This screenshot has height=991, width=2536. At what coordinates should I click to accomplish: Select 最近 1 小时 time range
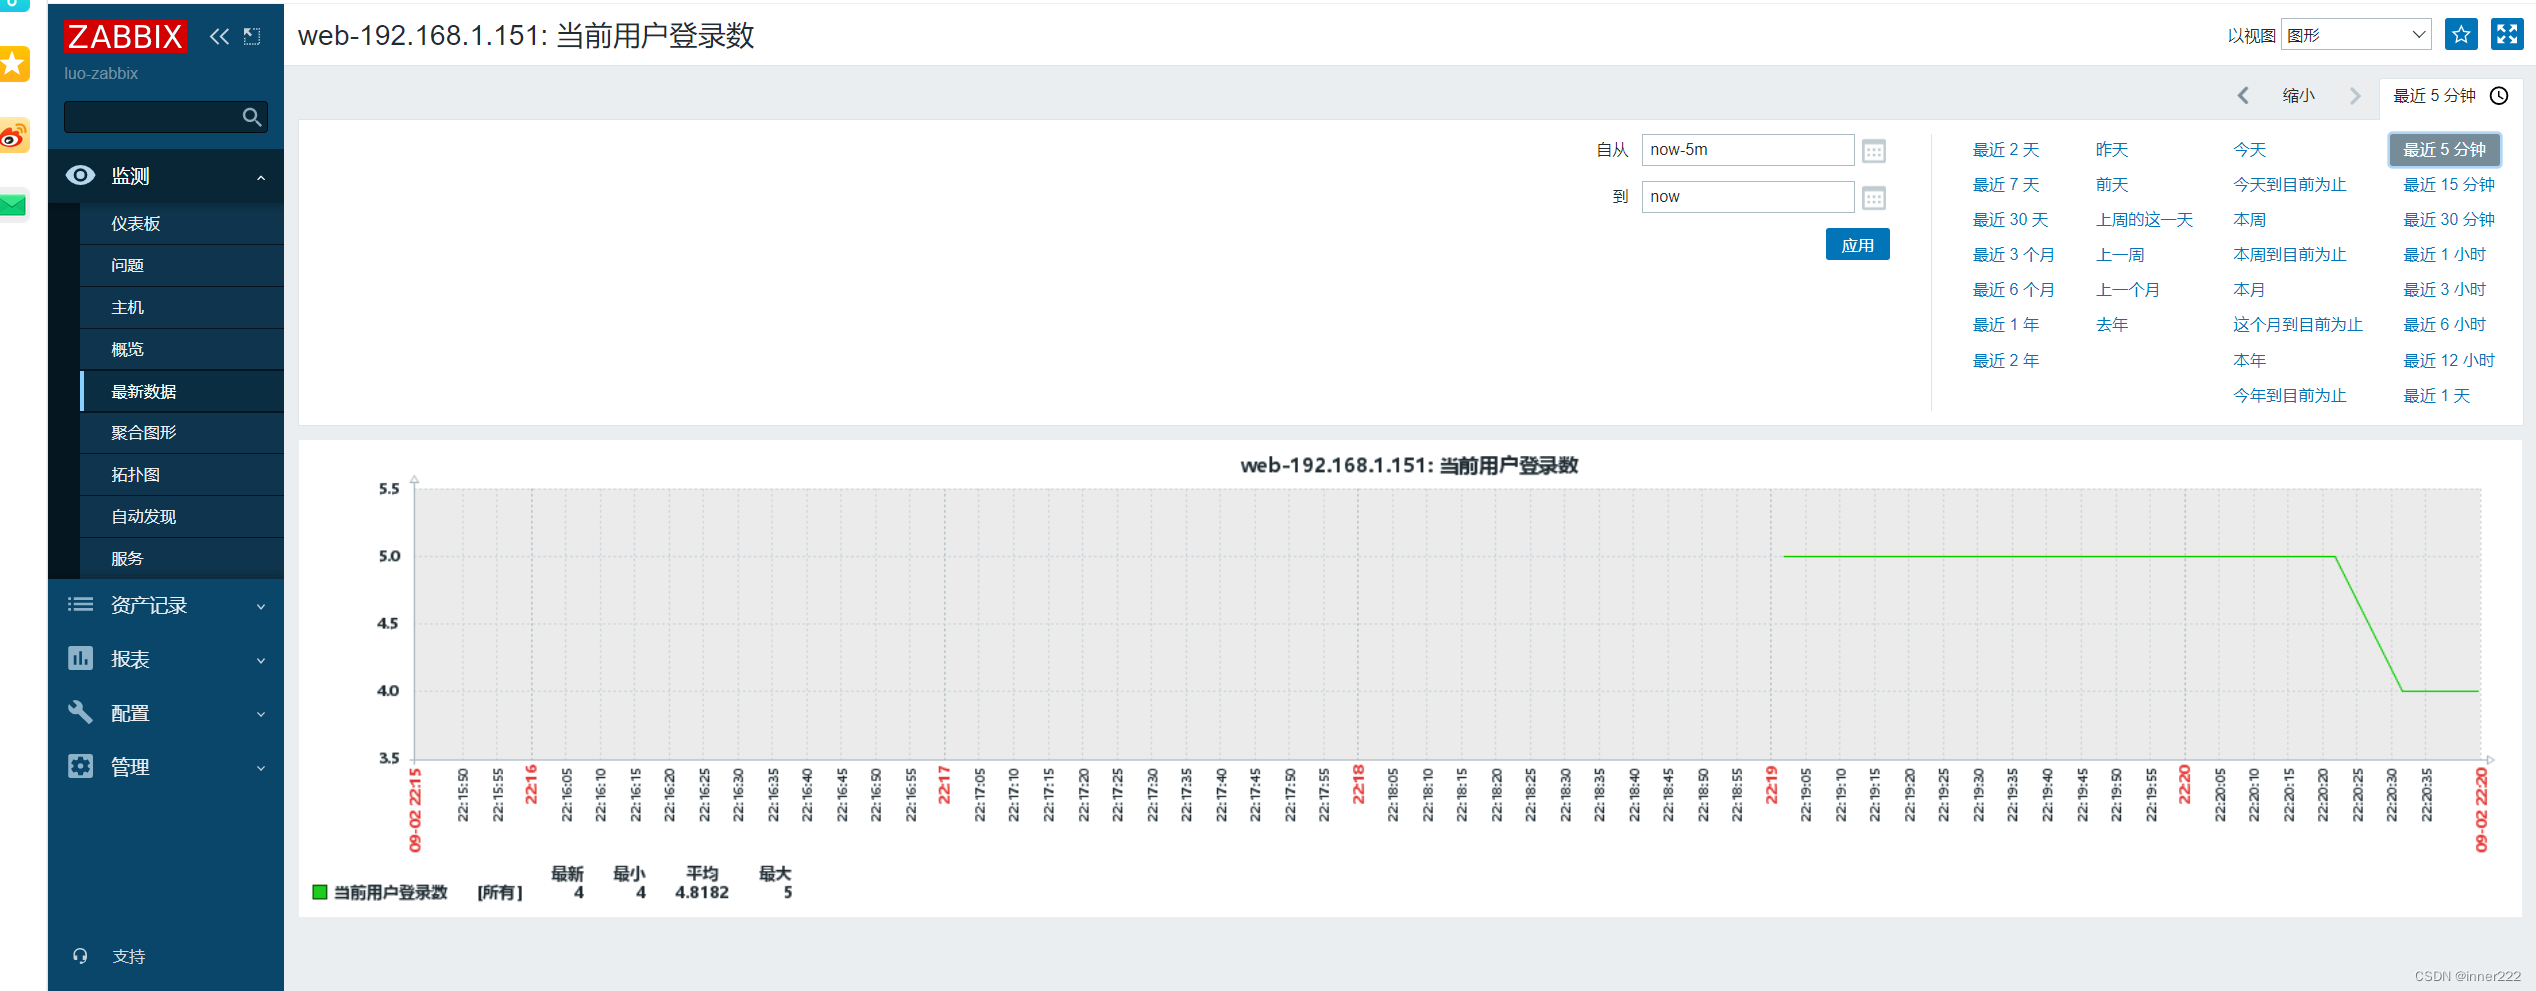pos(2444,255)
